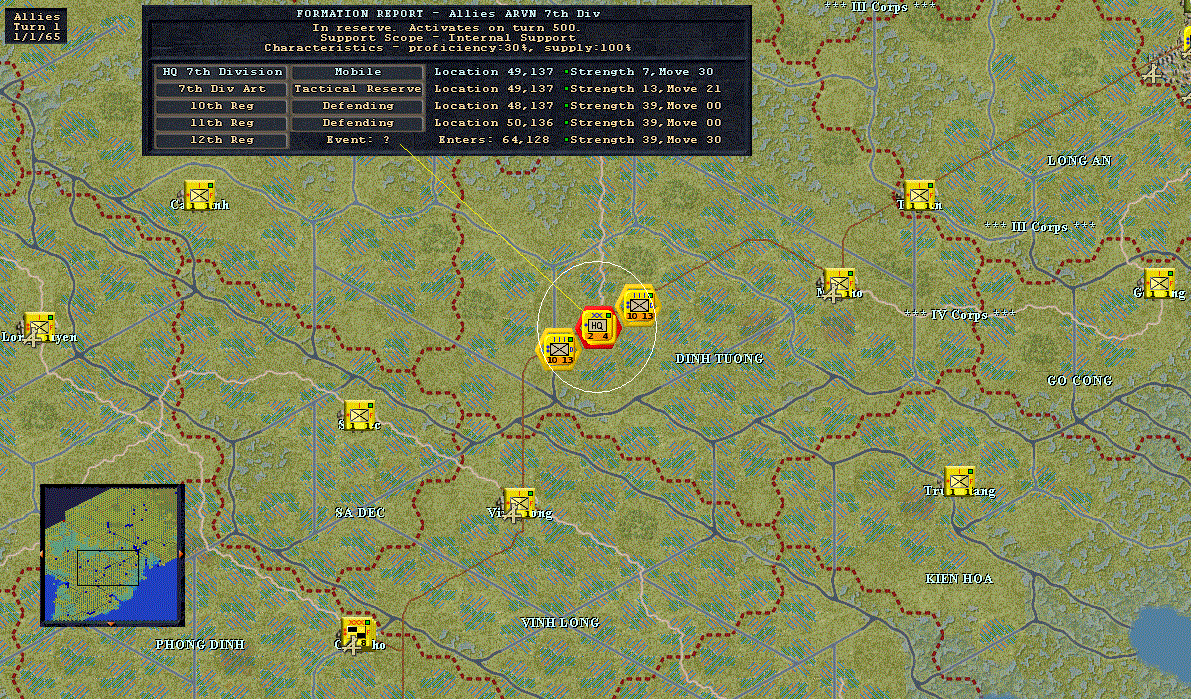This screenshot has width=1191, height=699.
Task: Select the unit counter at My Tho
Action: click(x=839, y=283)
